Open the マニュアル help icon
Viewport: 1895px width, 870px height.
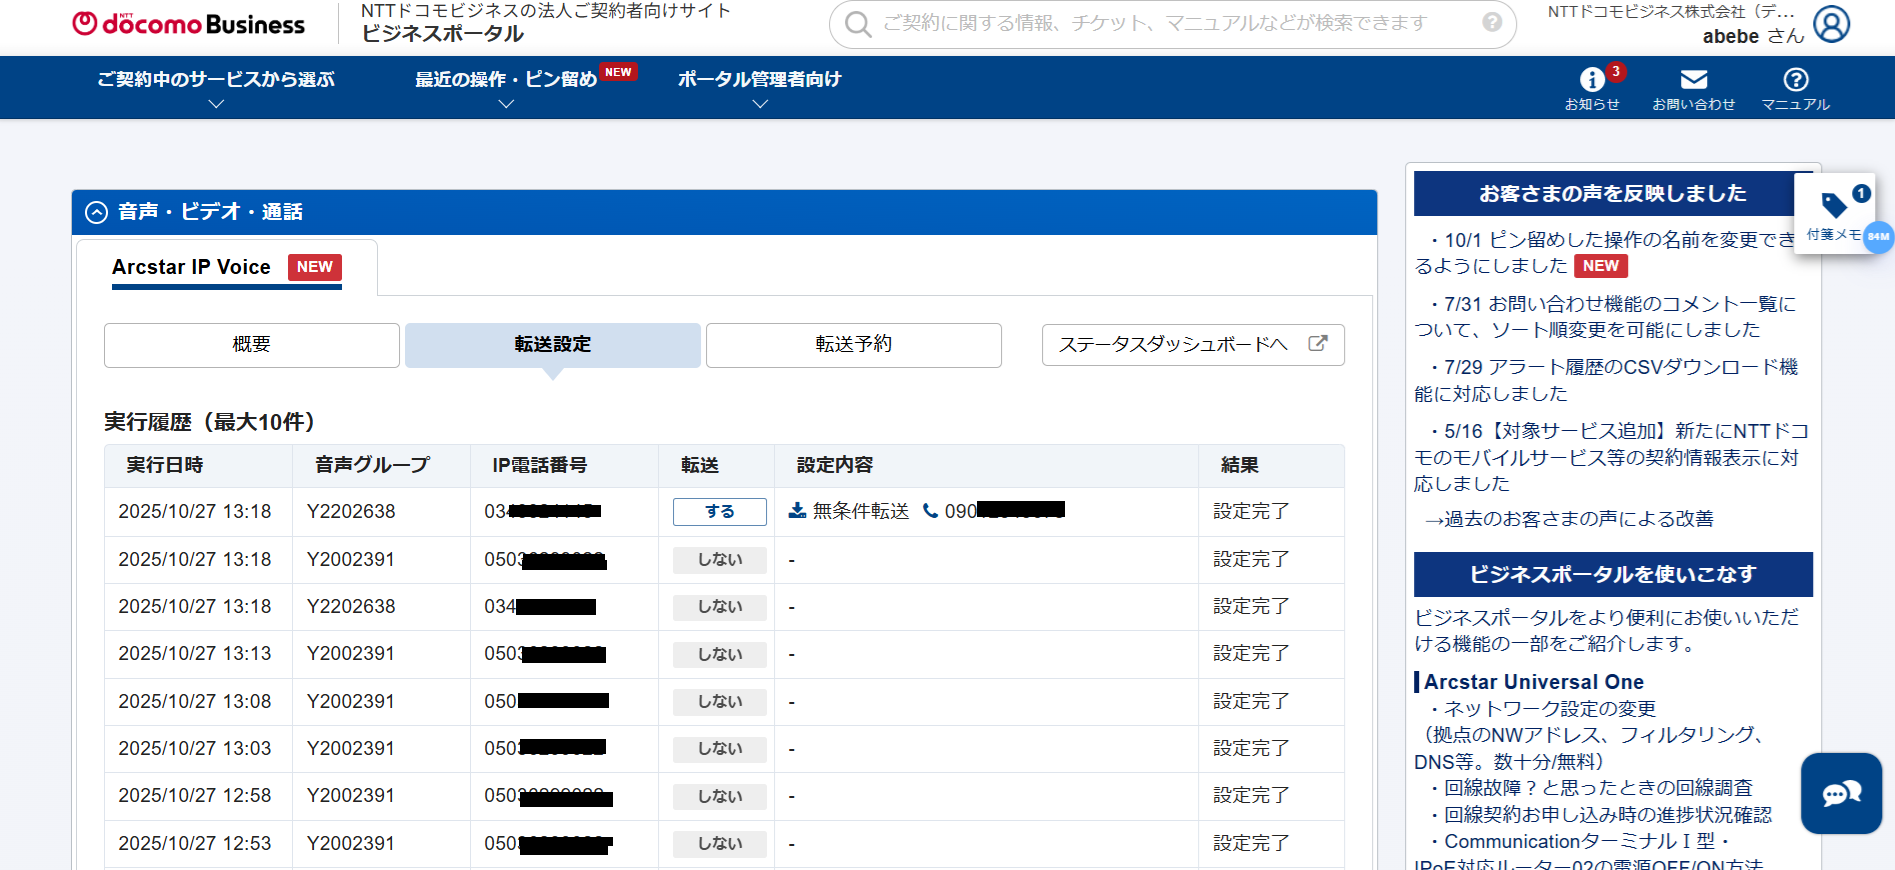(x=1795, y=80)
